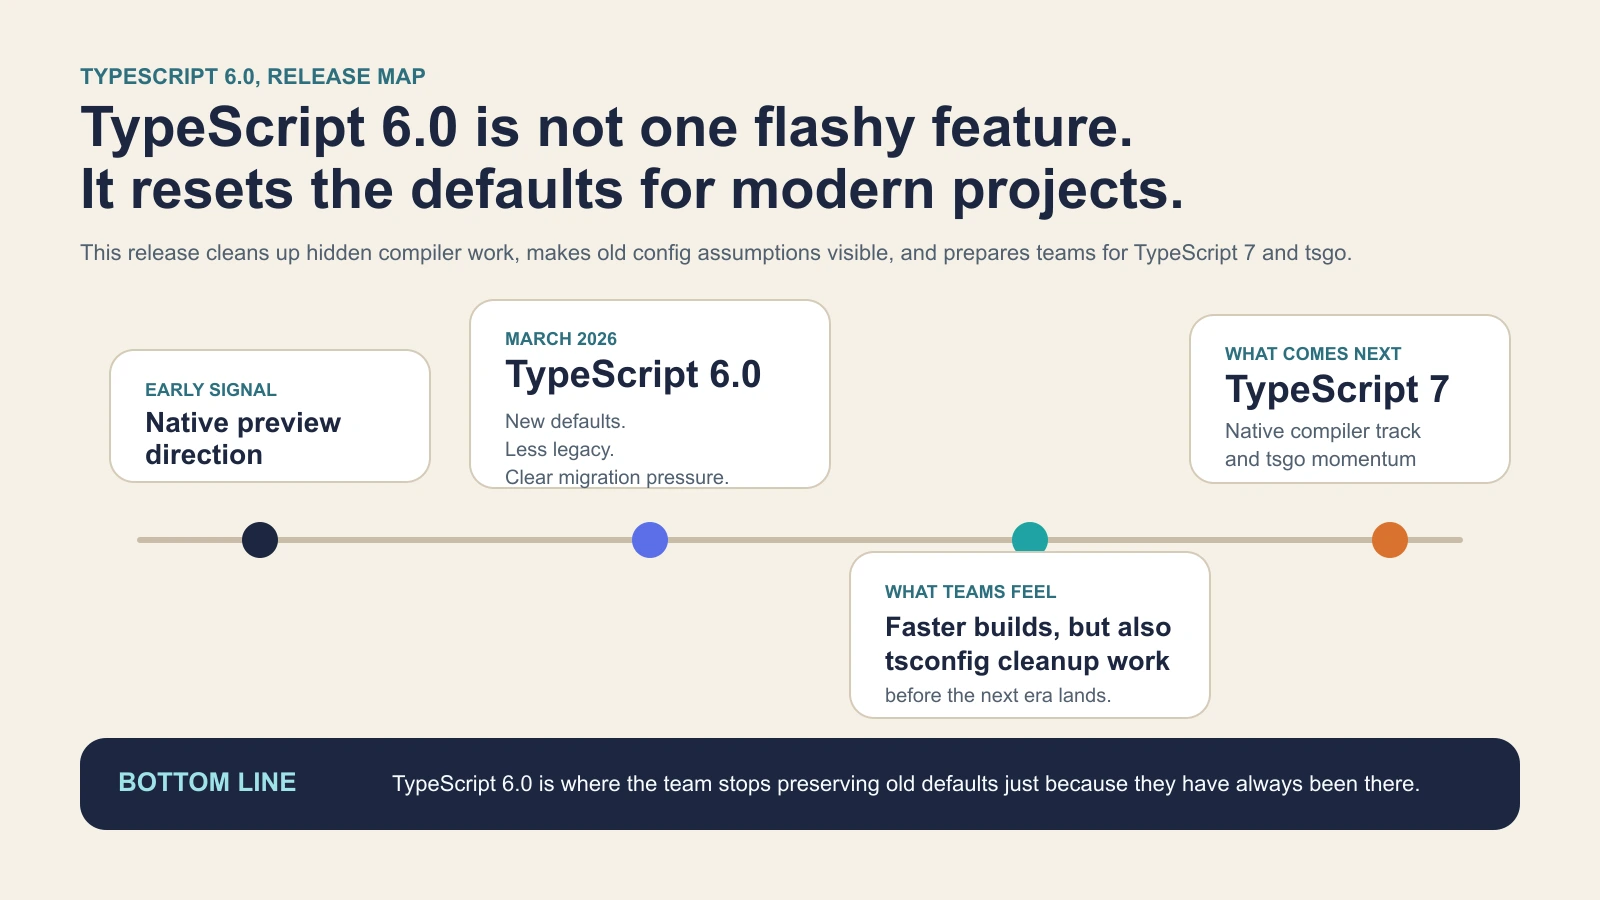The height and width of the screenshot is (900, 1600).
Task: Click the blue TypeScript 6.0 timeline dot
Action: [x=649, y=540]
